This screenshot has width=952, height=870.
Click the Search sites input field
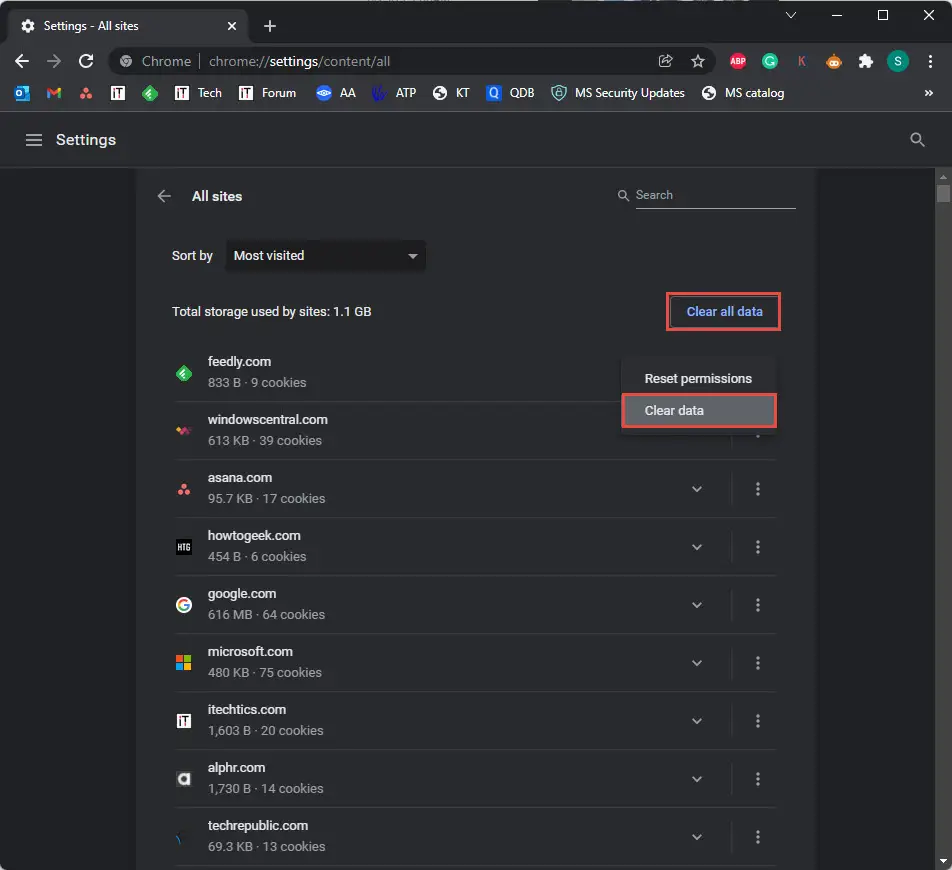pyautogui.click(x=715, y=195)
